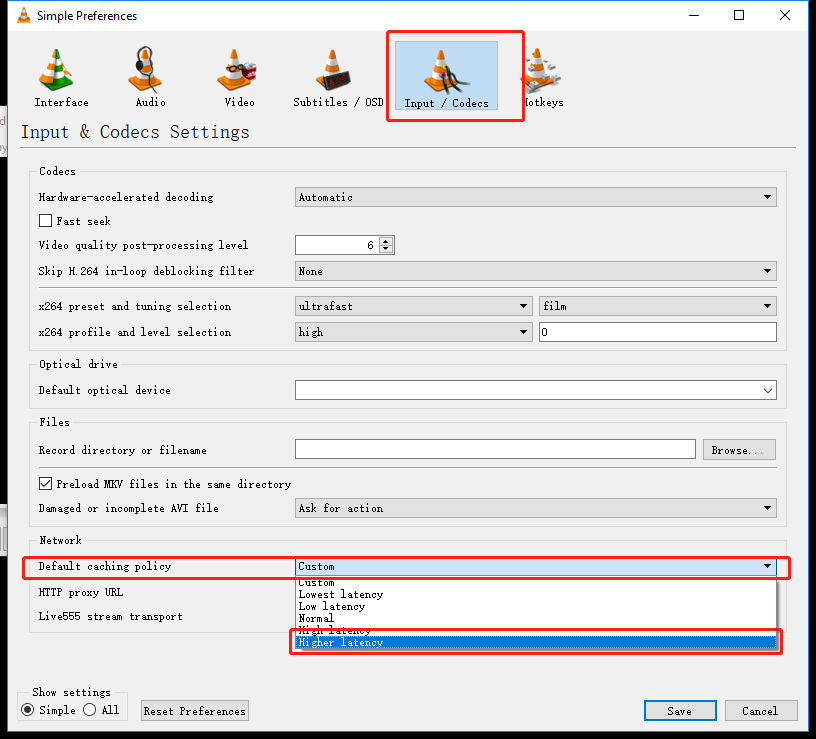This screenshot has height=739, width=816.
Task: Open the Hotkeys preferences category
Action: (542, 77)
